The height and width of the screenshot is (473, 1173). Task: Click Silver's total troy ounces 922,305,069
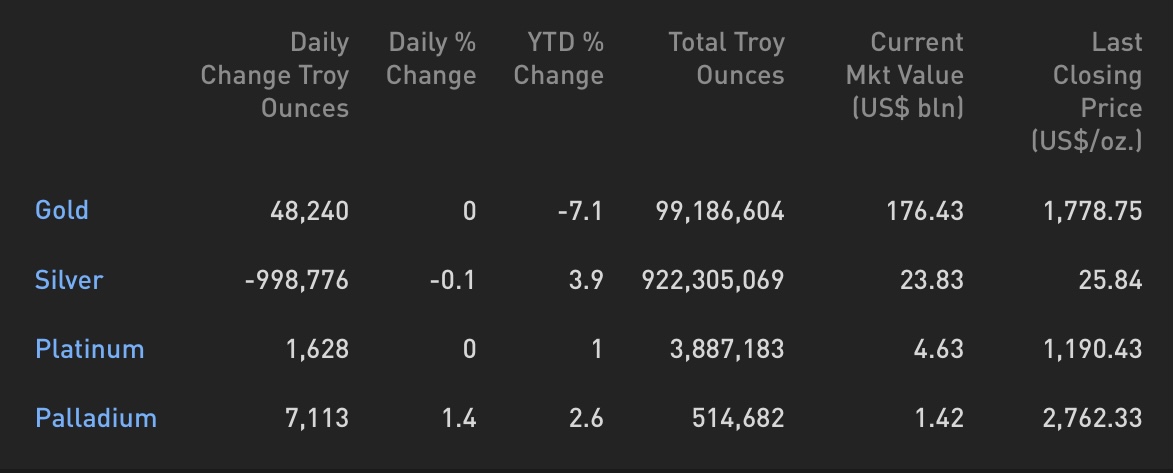713,280
